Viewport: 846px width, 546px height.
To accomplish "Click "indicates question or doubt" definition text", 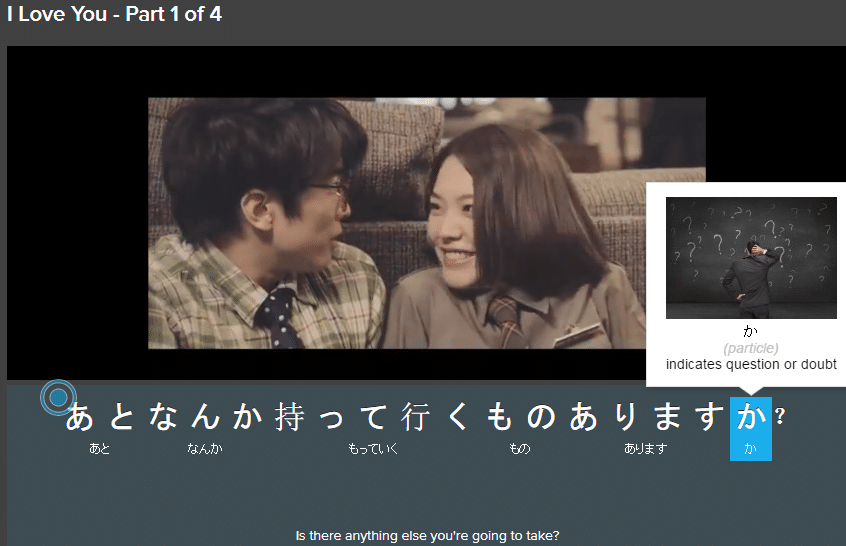I will pos(751,364).
